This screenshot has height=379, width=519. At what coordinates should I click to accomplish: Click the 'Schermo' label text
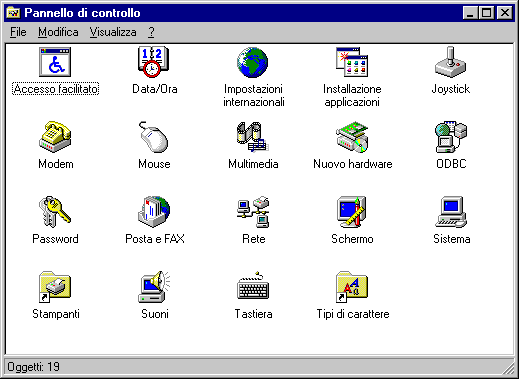point(352,239)
